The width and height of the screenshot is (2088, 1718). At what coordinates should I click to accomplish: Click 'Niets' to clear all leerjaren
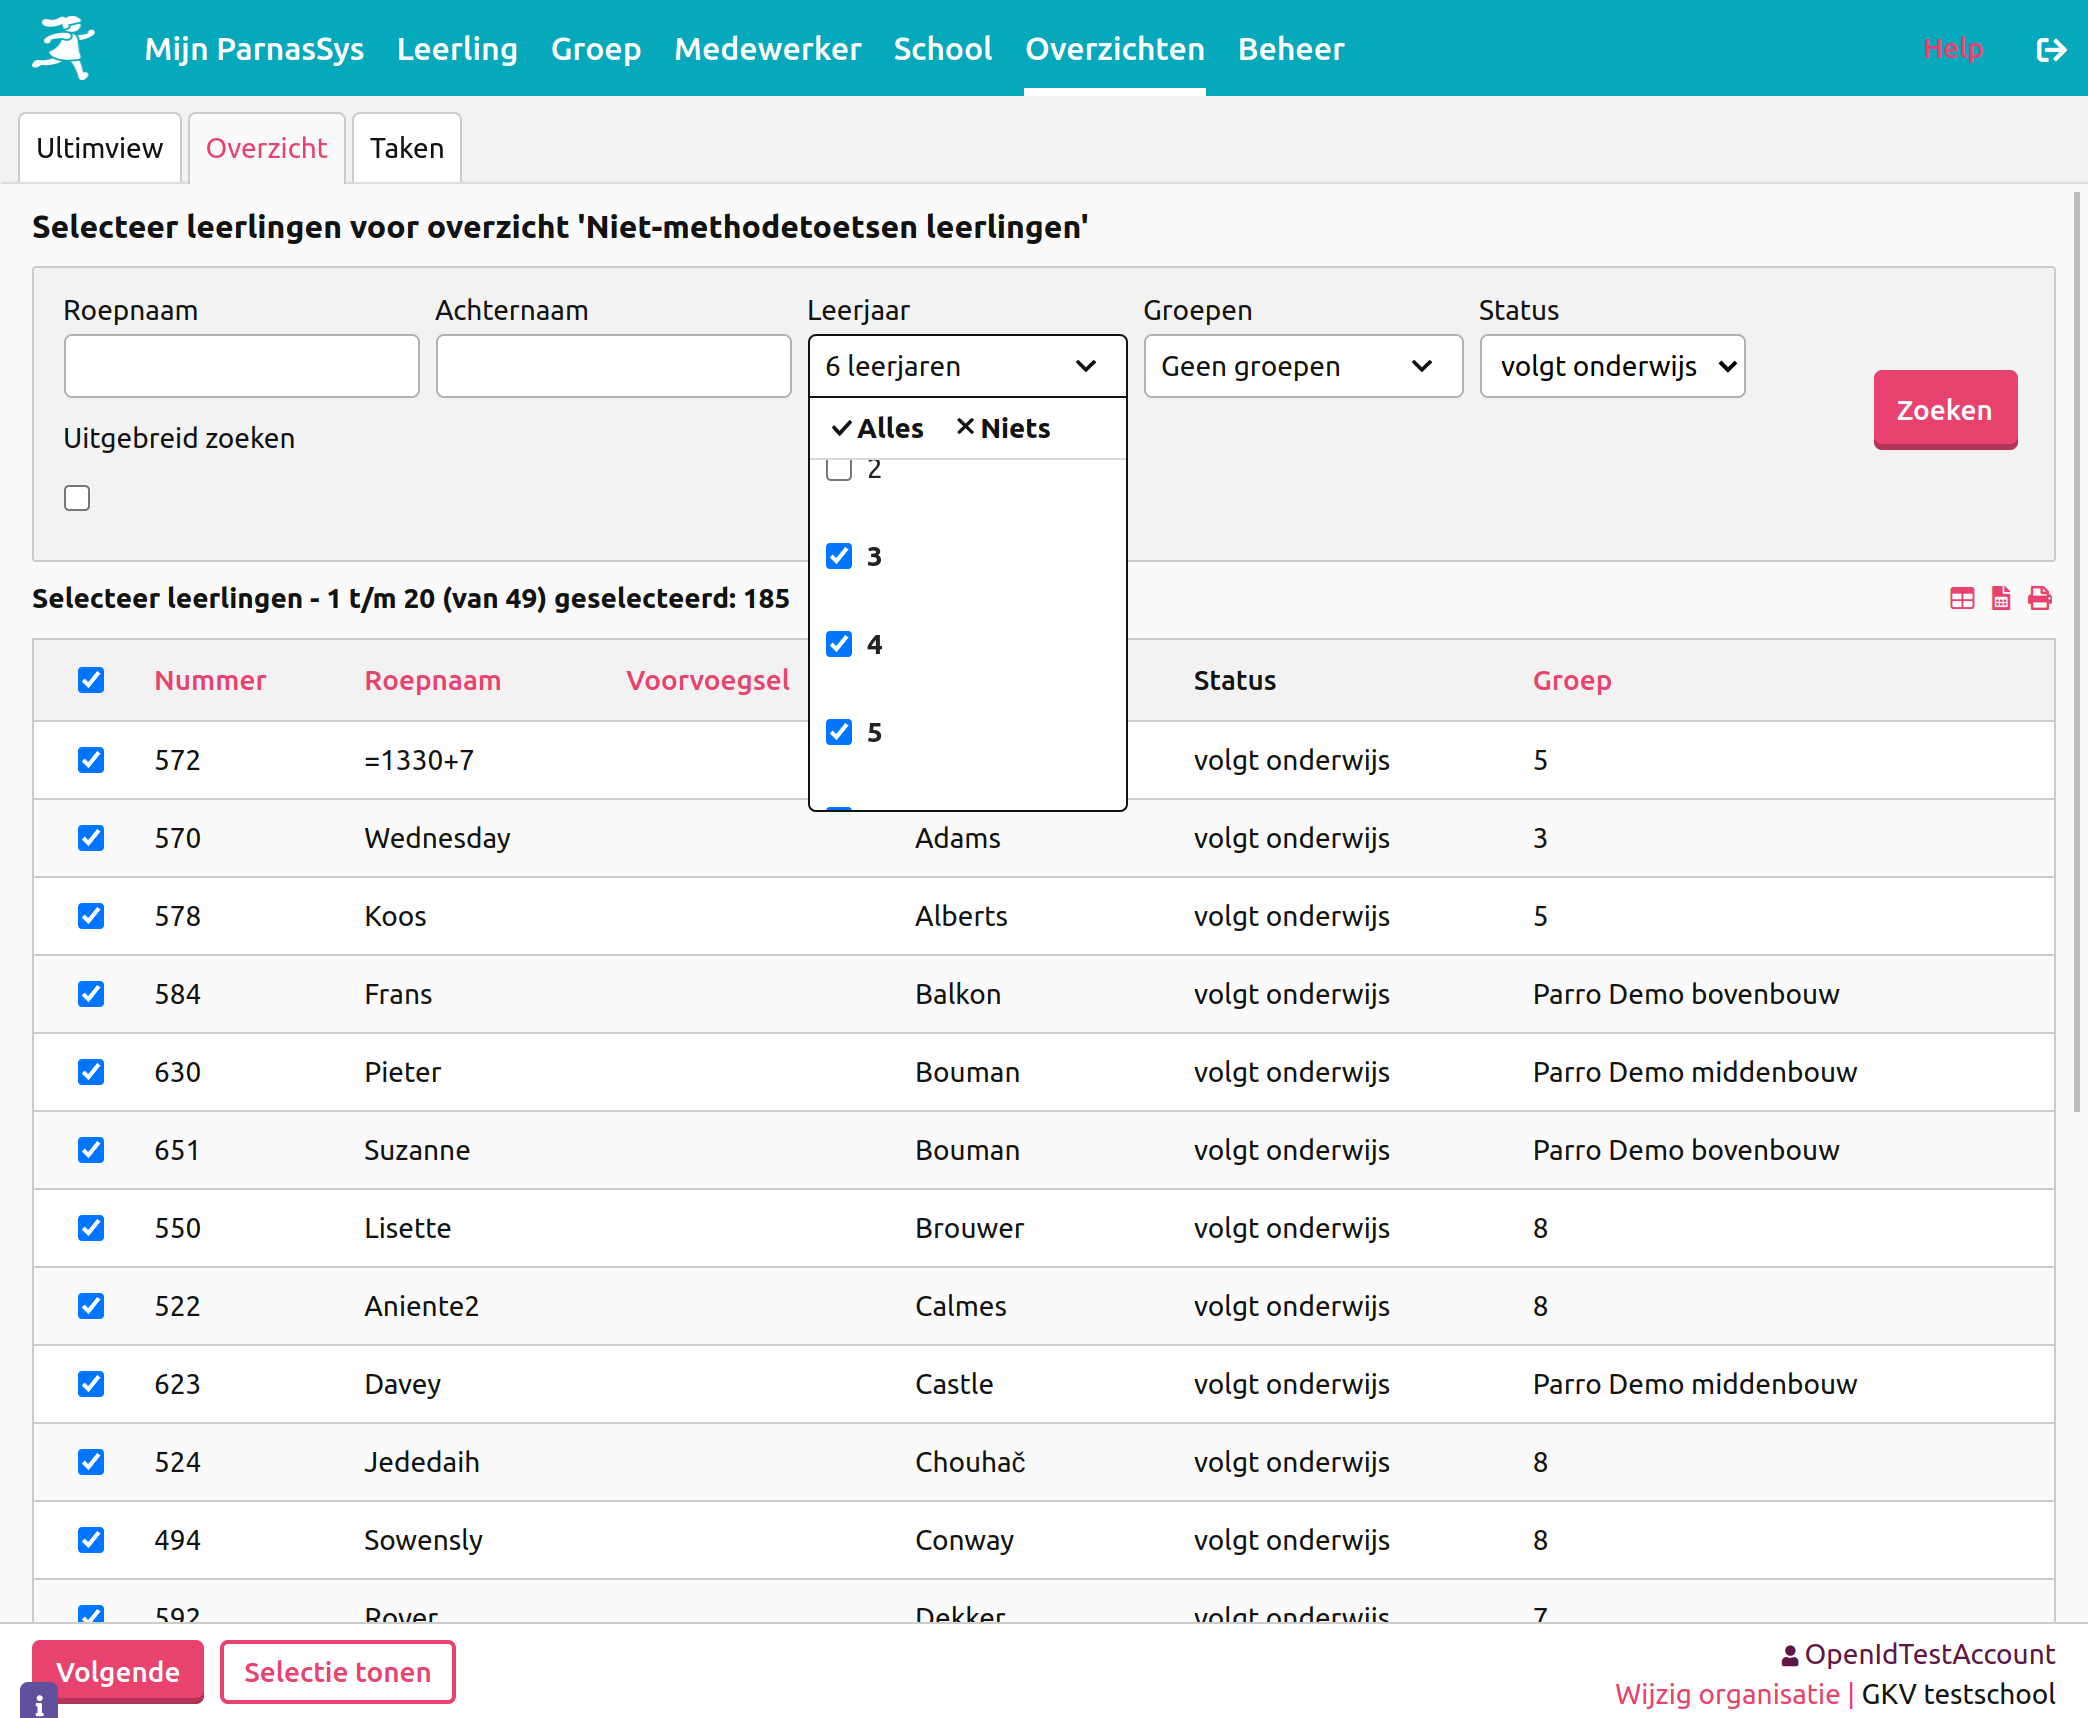click(x=1003, y=427)
